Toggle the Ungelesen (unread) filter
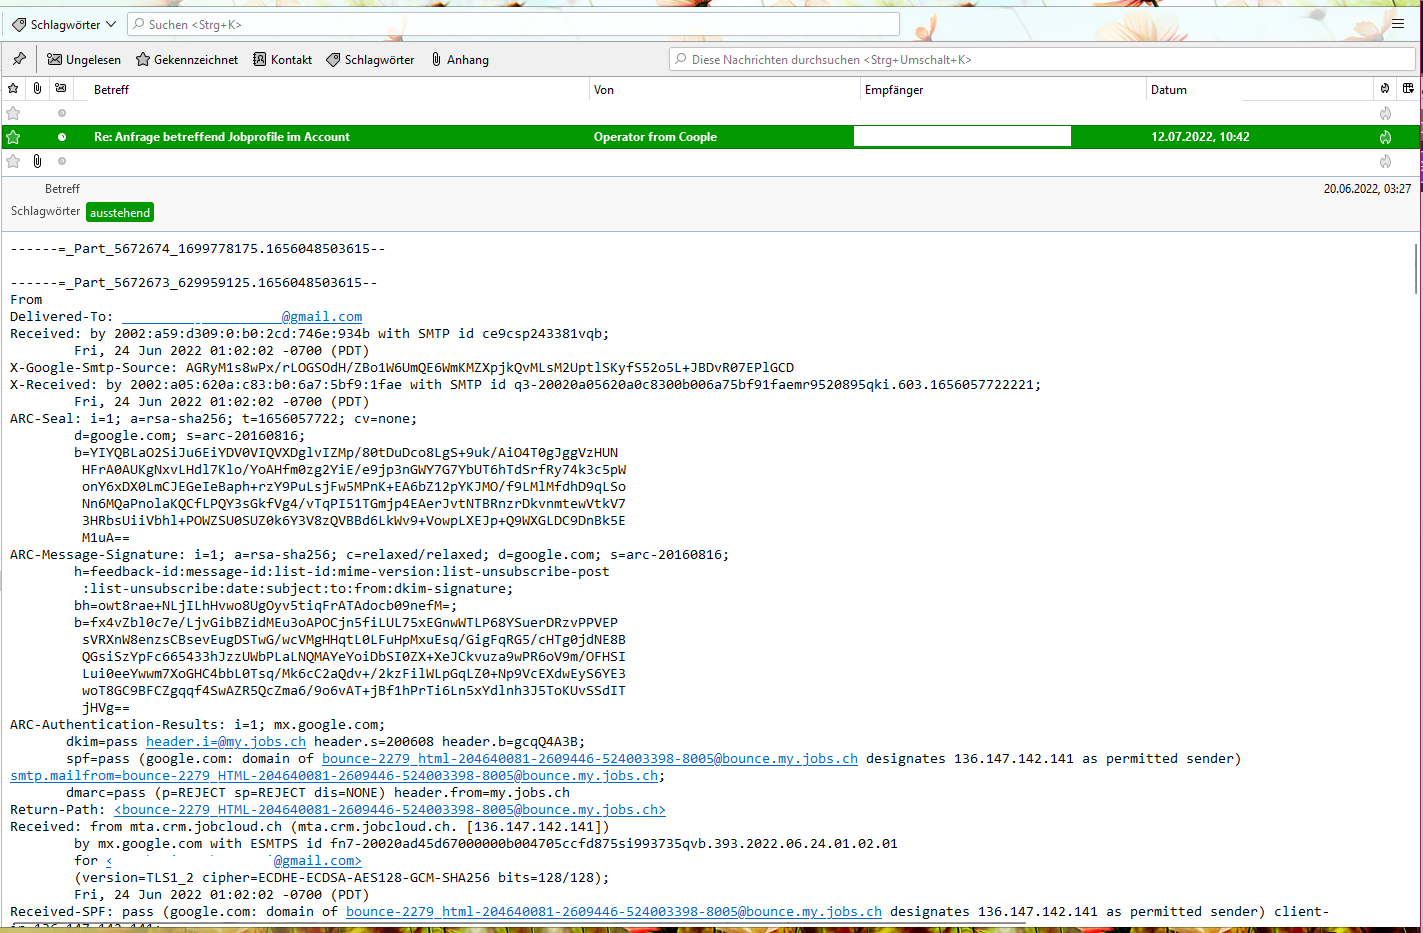The image size is (1423, 933). pyautogui.click(x=84, y=60)
